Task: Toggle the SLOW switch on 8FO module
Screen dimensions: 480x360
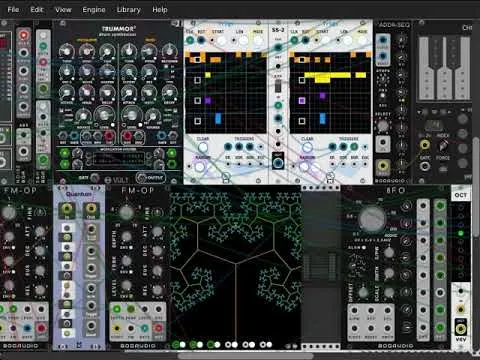Action: (364, 248)
